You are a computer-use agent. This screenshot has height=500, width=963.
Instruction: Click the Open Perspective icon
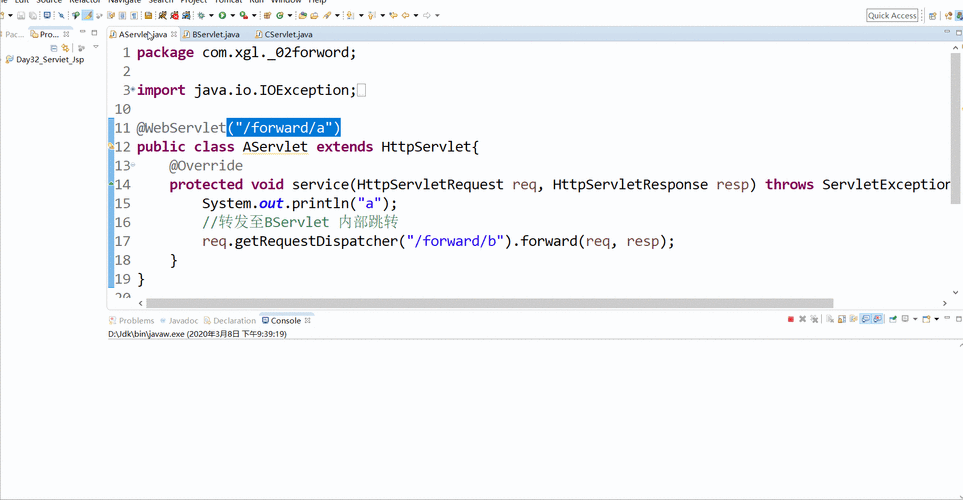(933, 16)
